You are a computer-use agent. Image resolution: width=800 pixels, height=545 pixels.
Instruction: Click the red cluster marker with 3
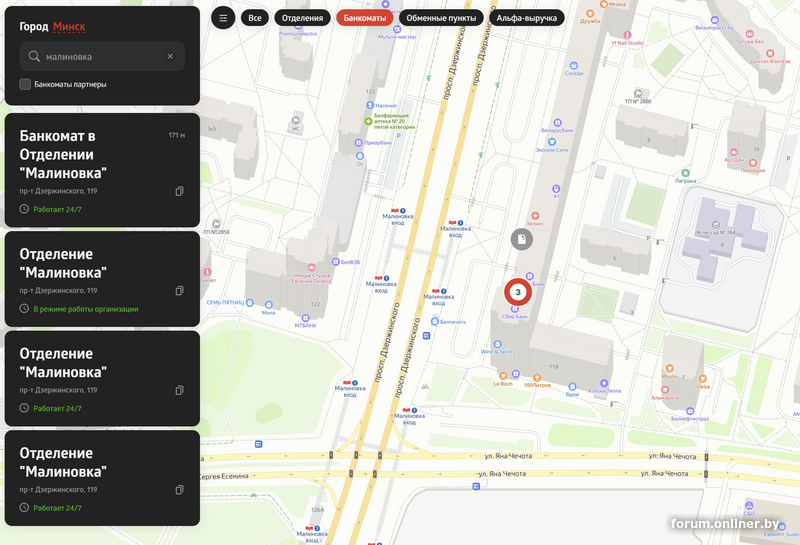point(518,292)
